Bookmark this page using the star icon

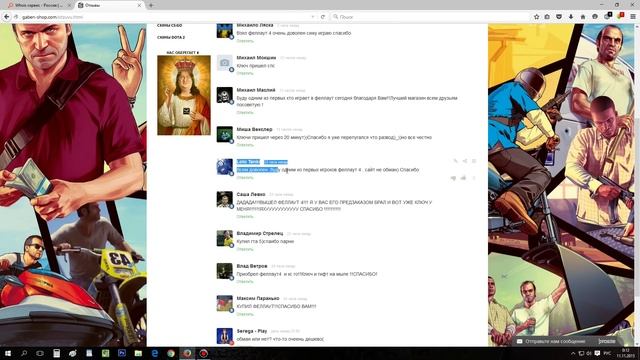pos(536,17)
